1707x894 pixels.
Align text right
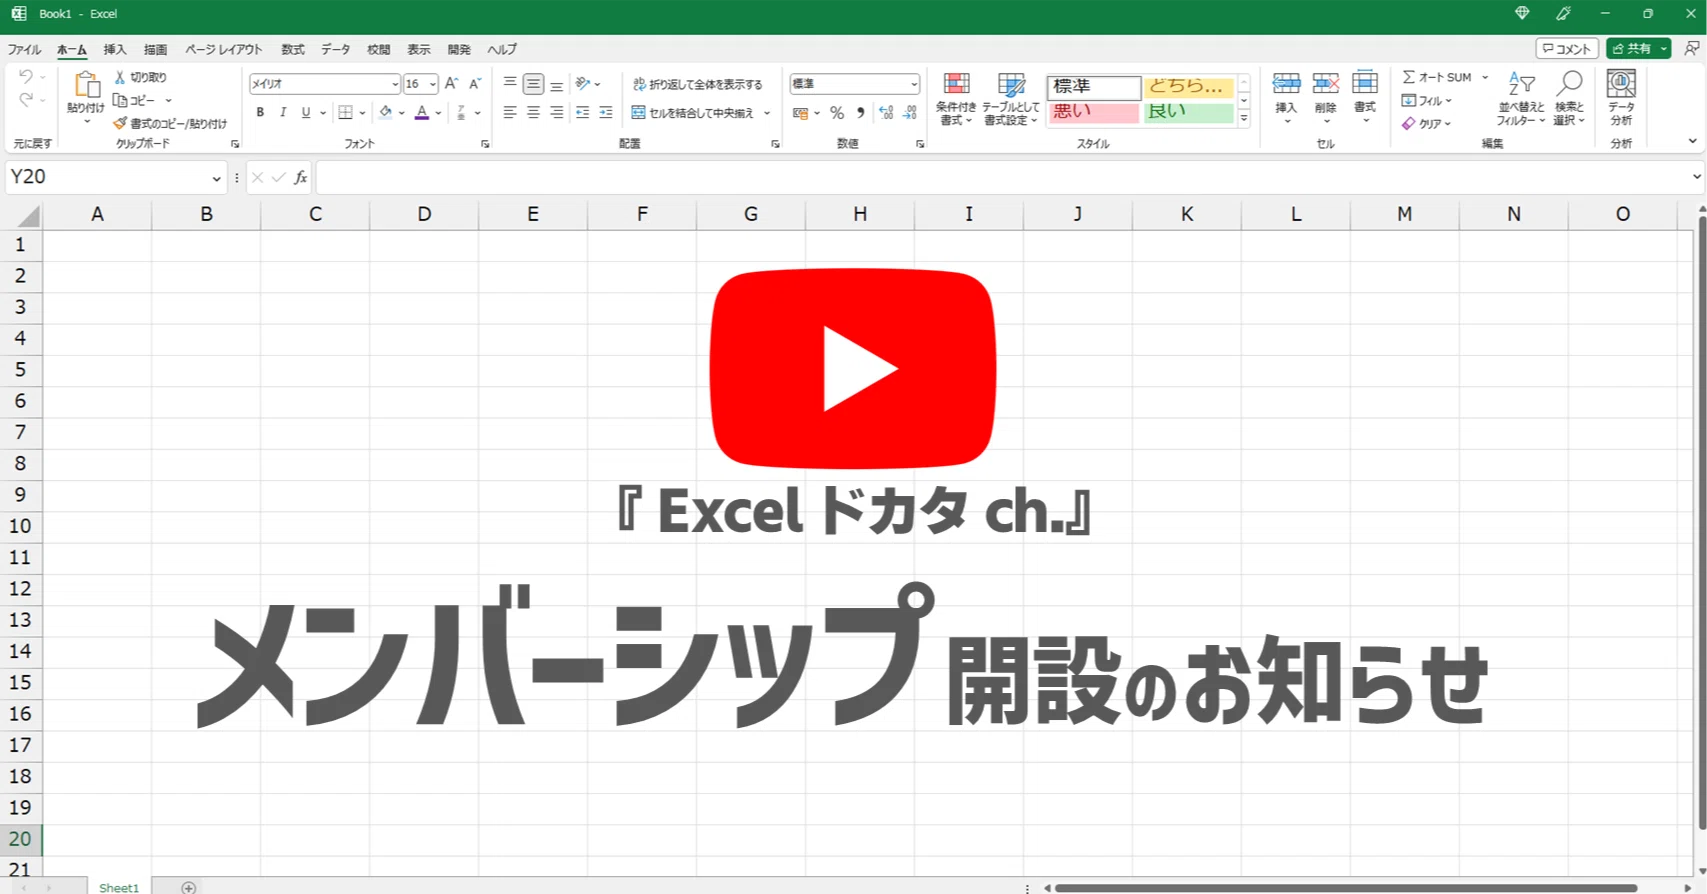point(556,113)
